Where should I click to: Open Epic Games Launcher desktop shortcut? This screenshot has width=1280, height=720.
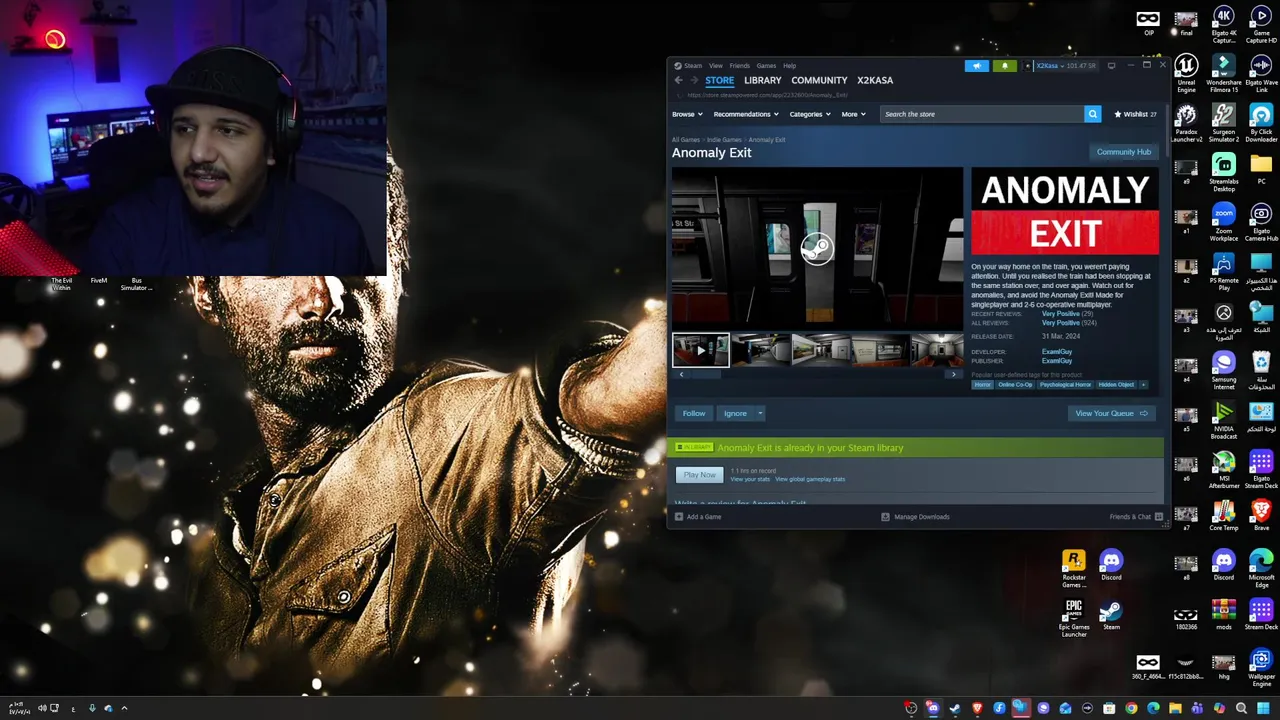coord(1074,618)
